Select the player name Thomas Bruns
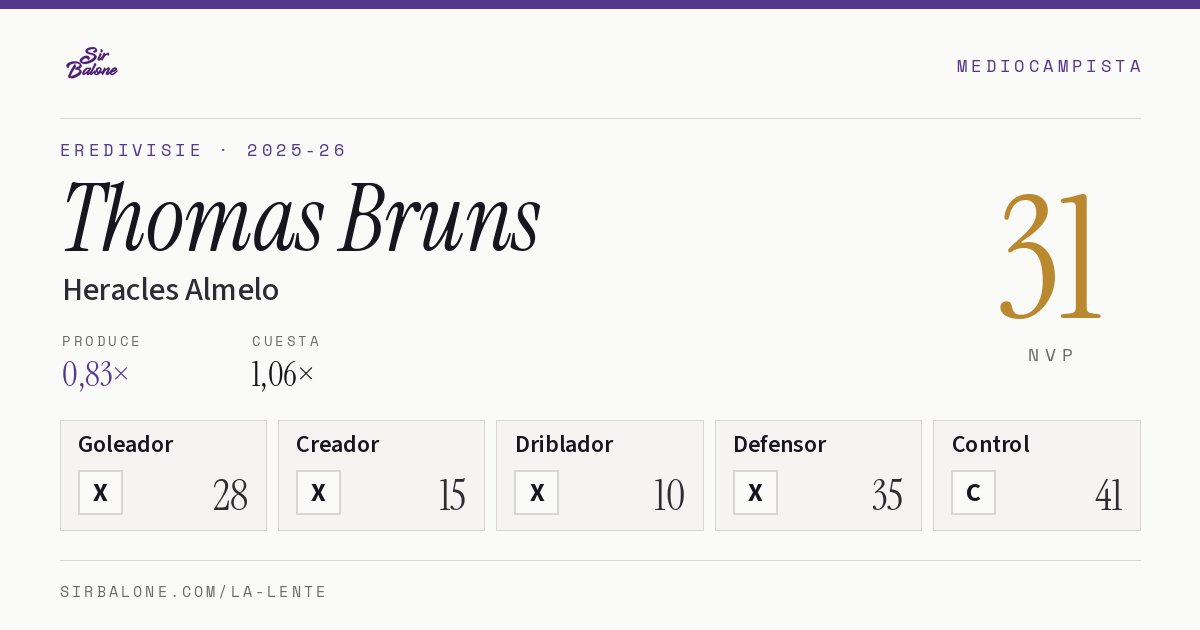 302,217
